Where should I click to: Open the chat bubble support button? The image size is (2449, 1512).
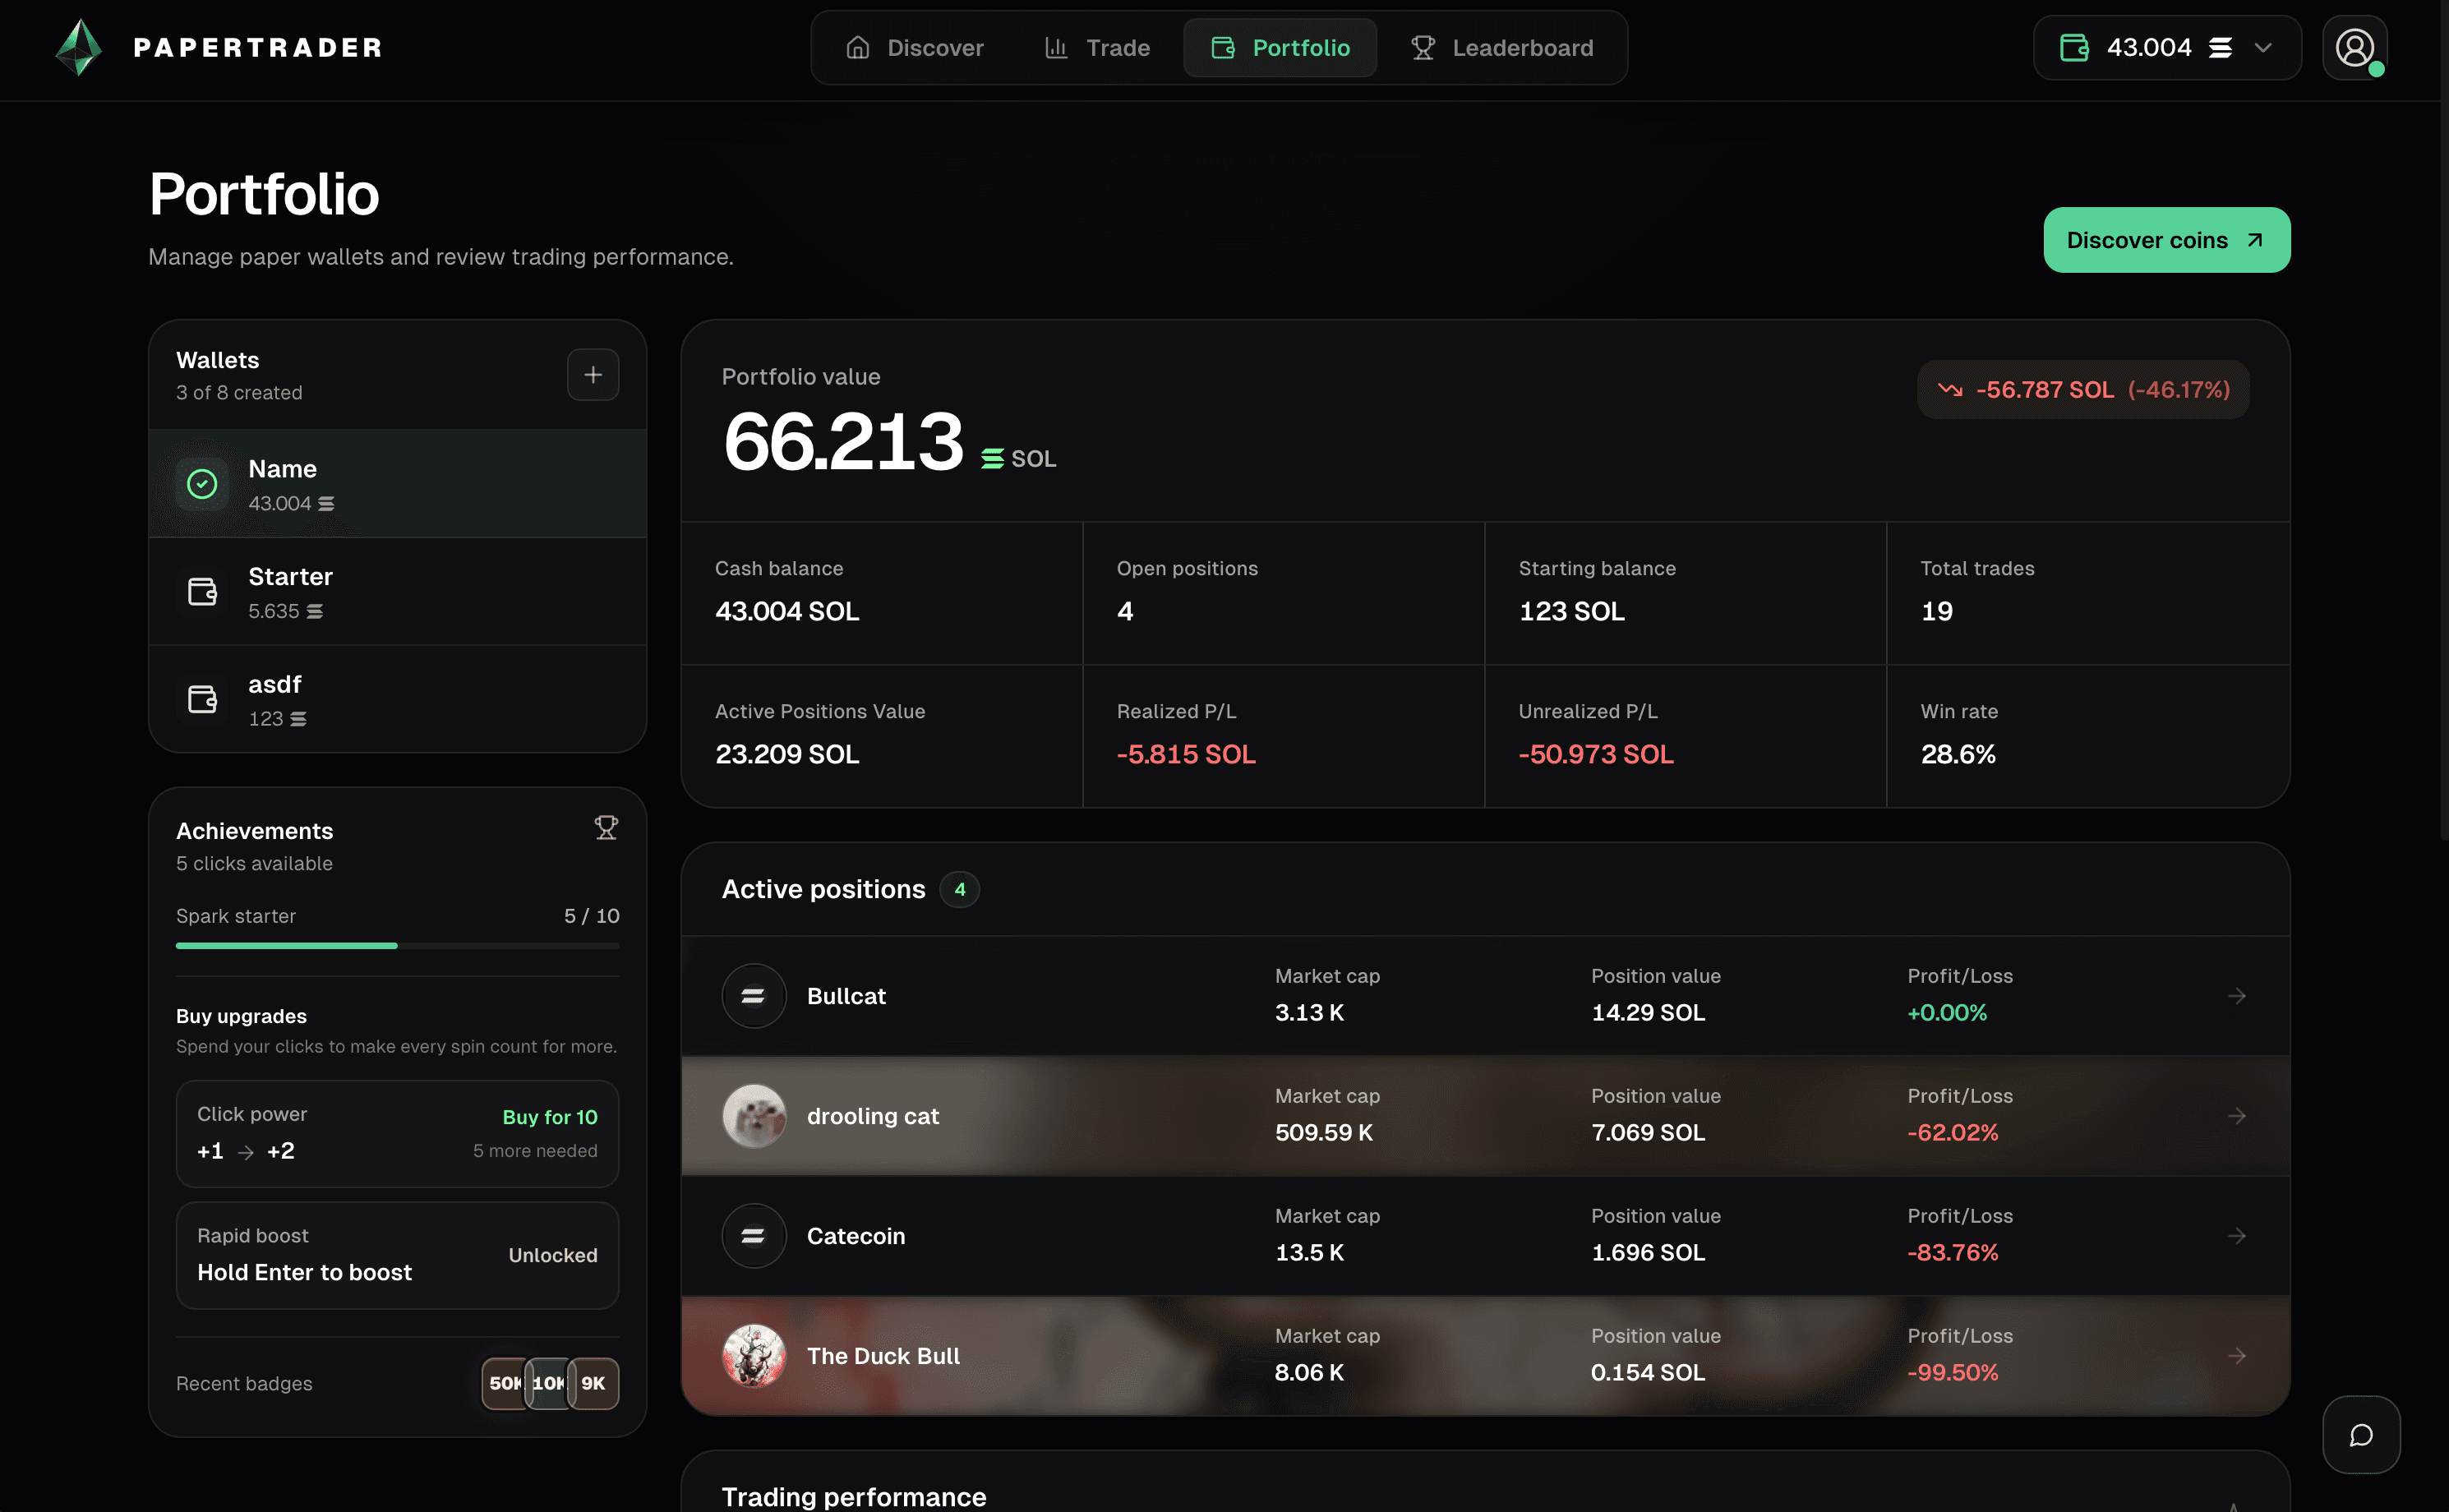[2361, 1435]
